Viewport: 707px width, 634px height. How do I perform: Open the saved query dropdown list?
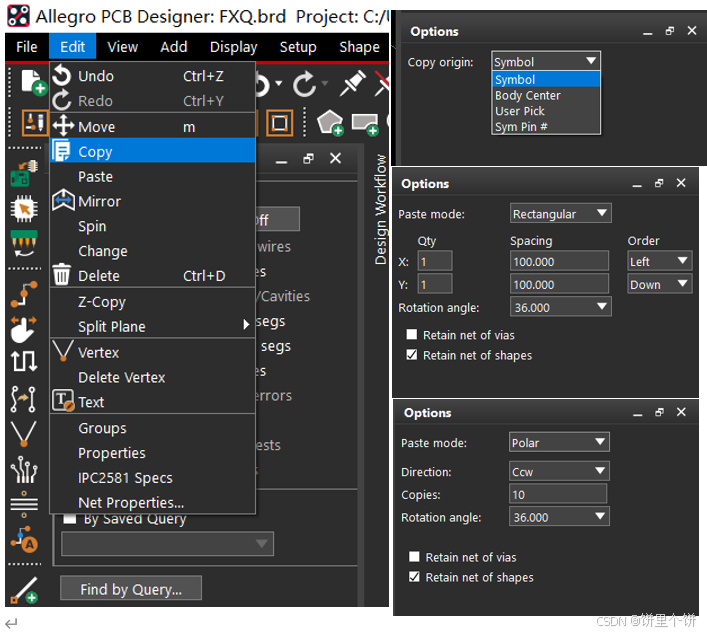click(167, 544)
